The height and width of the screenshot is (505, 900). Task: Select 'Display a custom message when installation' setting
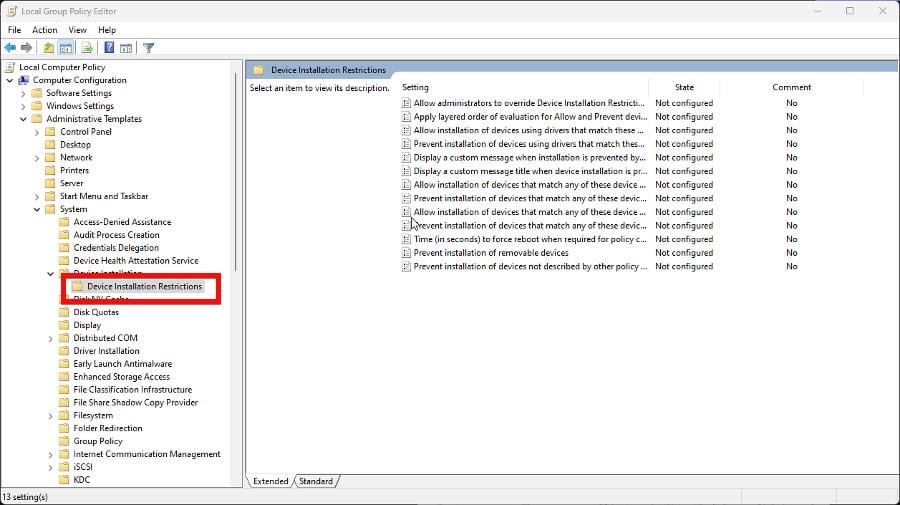pos(529,158)
